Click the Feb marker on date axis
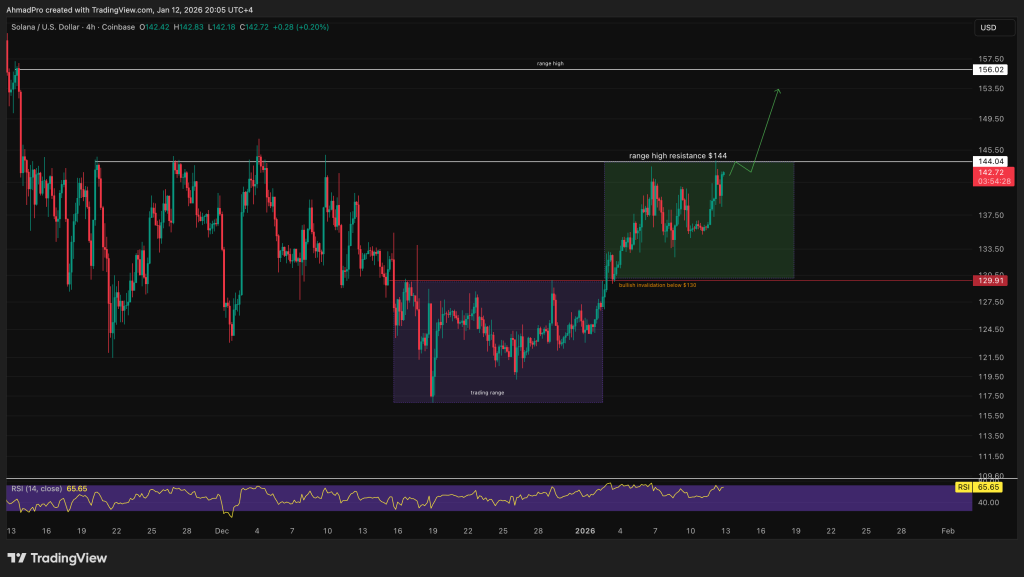 click(948, 529)
